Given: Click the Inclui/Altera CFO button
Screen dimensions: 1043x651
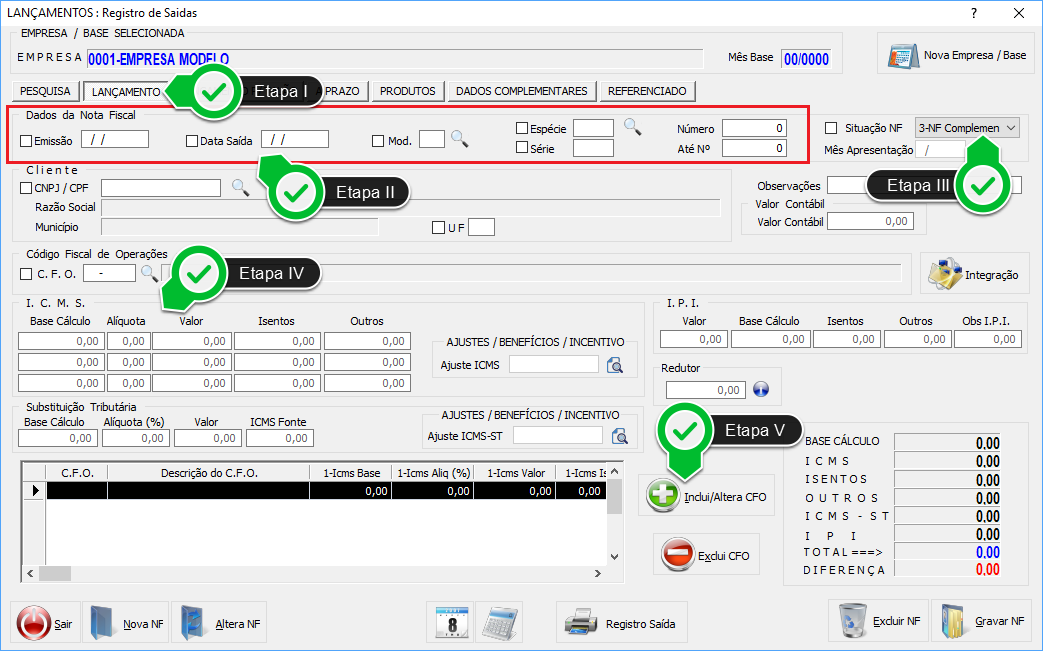Looking at the screenshot, I should click(707, 496).
